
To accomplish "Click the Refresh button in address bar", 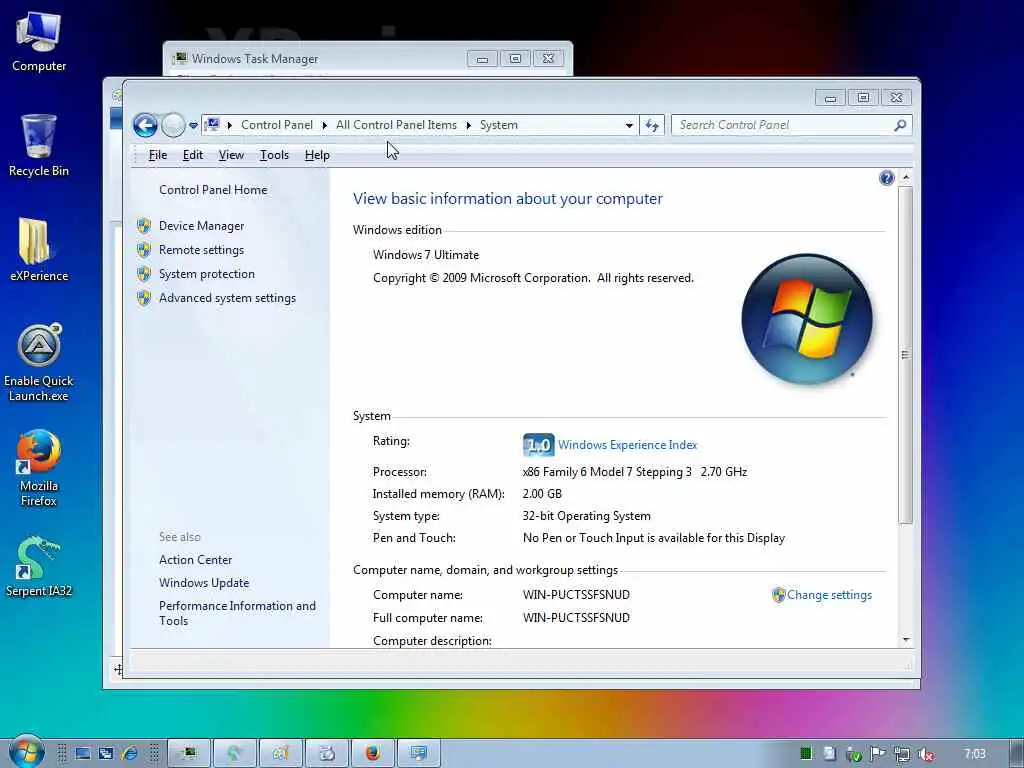I will (652, 125).
